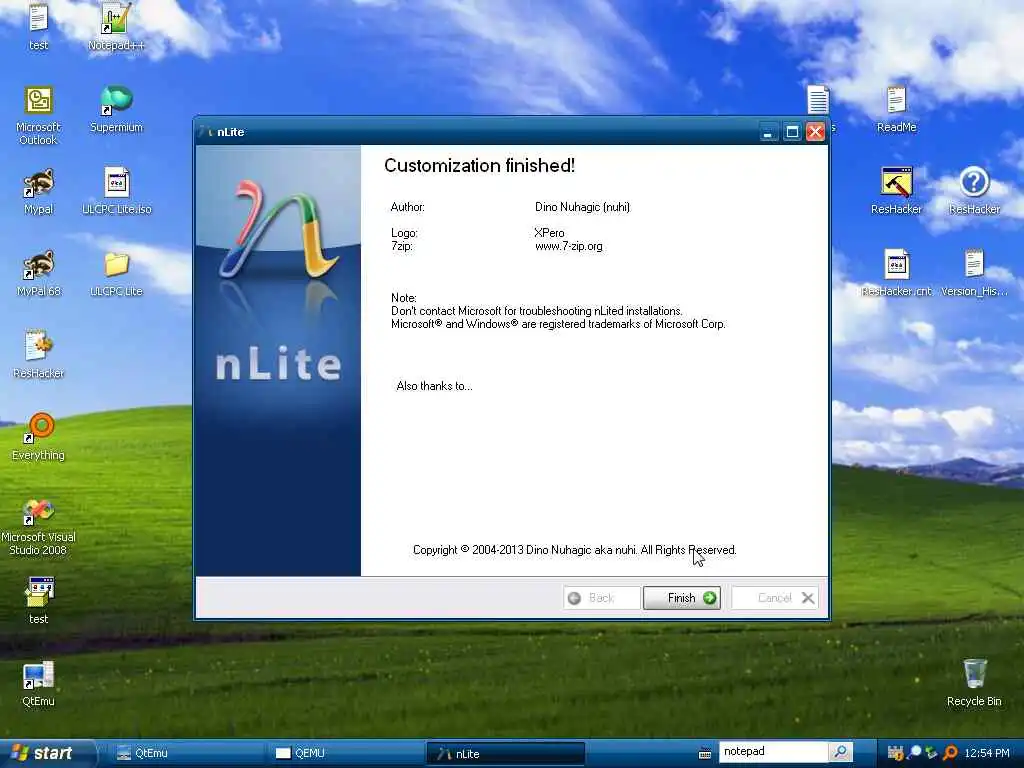Click the nLite taskbar button
The height and width of the screenshot is (768, 1024).
(x=505, y=754)
